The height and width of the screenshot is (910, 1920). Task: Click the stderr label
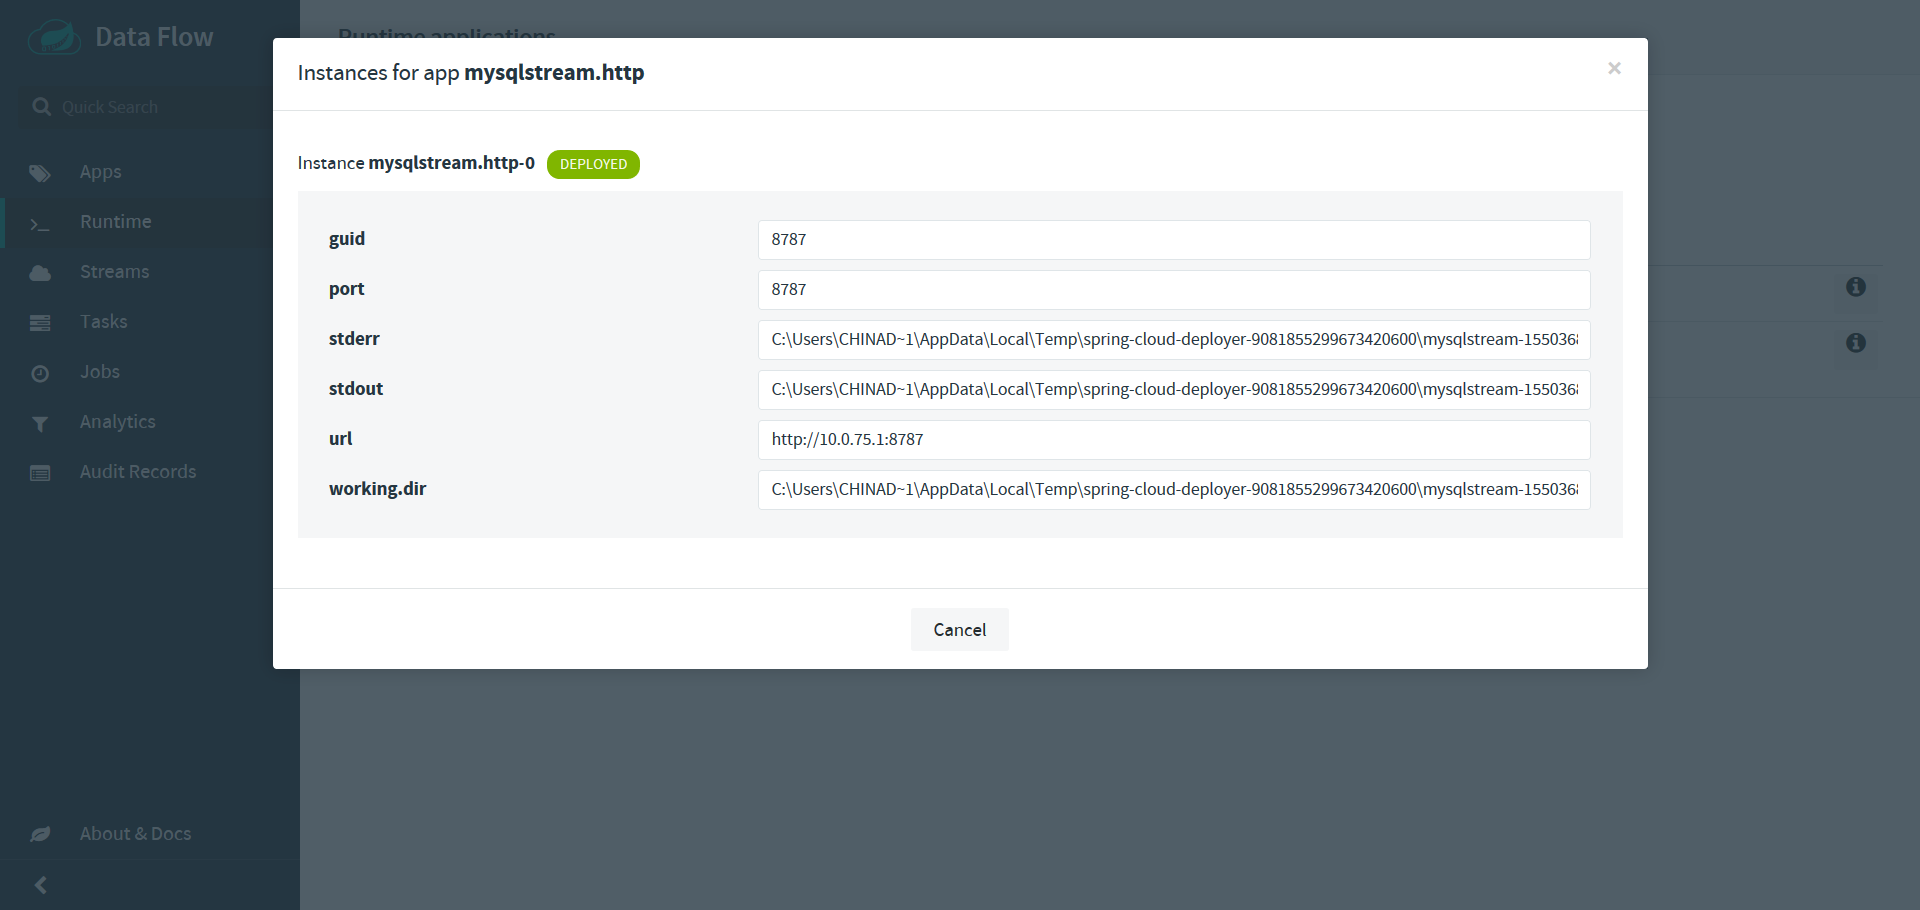354,339
